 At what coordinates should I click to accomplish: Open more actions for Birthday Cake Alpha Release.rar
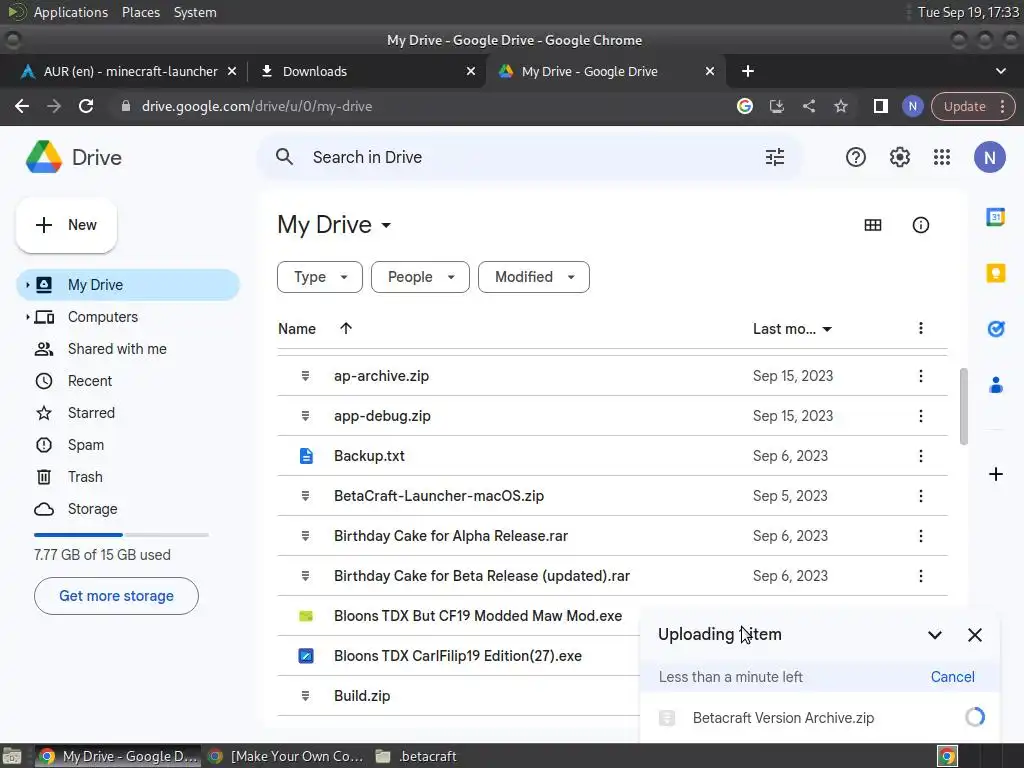point(920,536)
